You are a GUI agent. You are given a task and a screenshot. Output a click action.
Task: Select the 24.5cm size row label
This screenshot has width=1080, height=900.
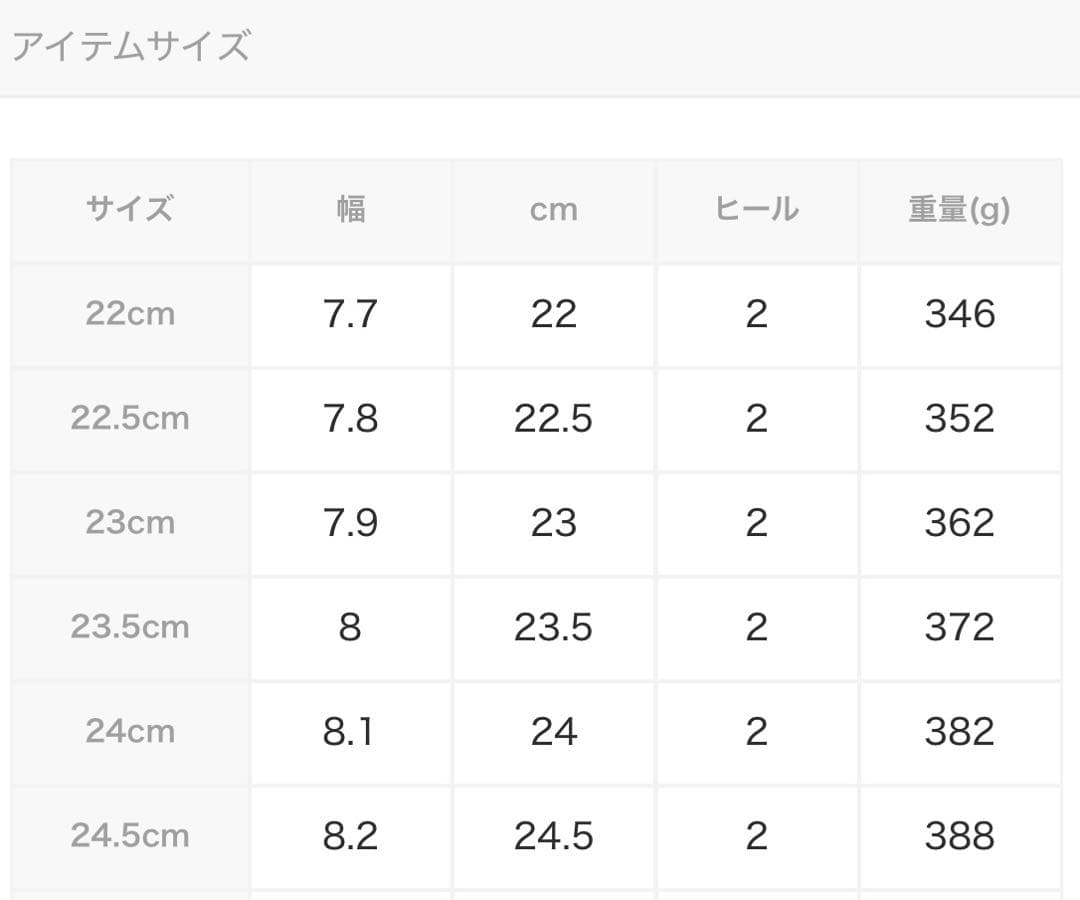click(130, 836)
